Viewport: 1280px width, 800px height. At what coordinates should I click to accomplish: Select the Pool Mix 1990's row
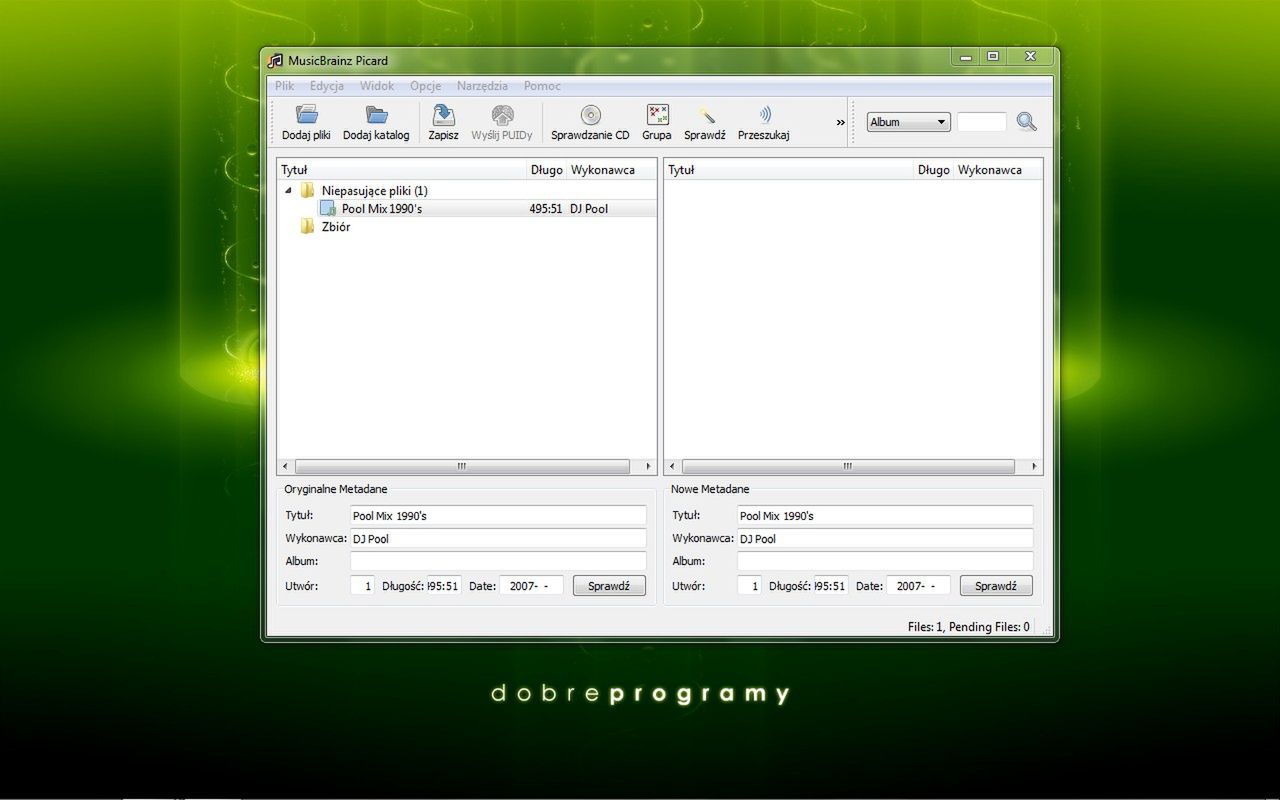pos(467,208)
